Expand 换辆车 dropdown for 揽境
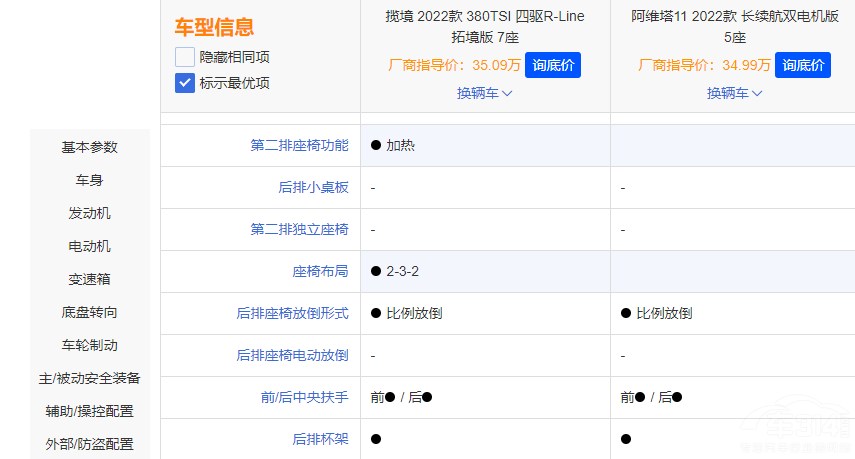 pyautogui.click(x=485, y=93)
